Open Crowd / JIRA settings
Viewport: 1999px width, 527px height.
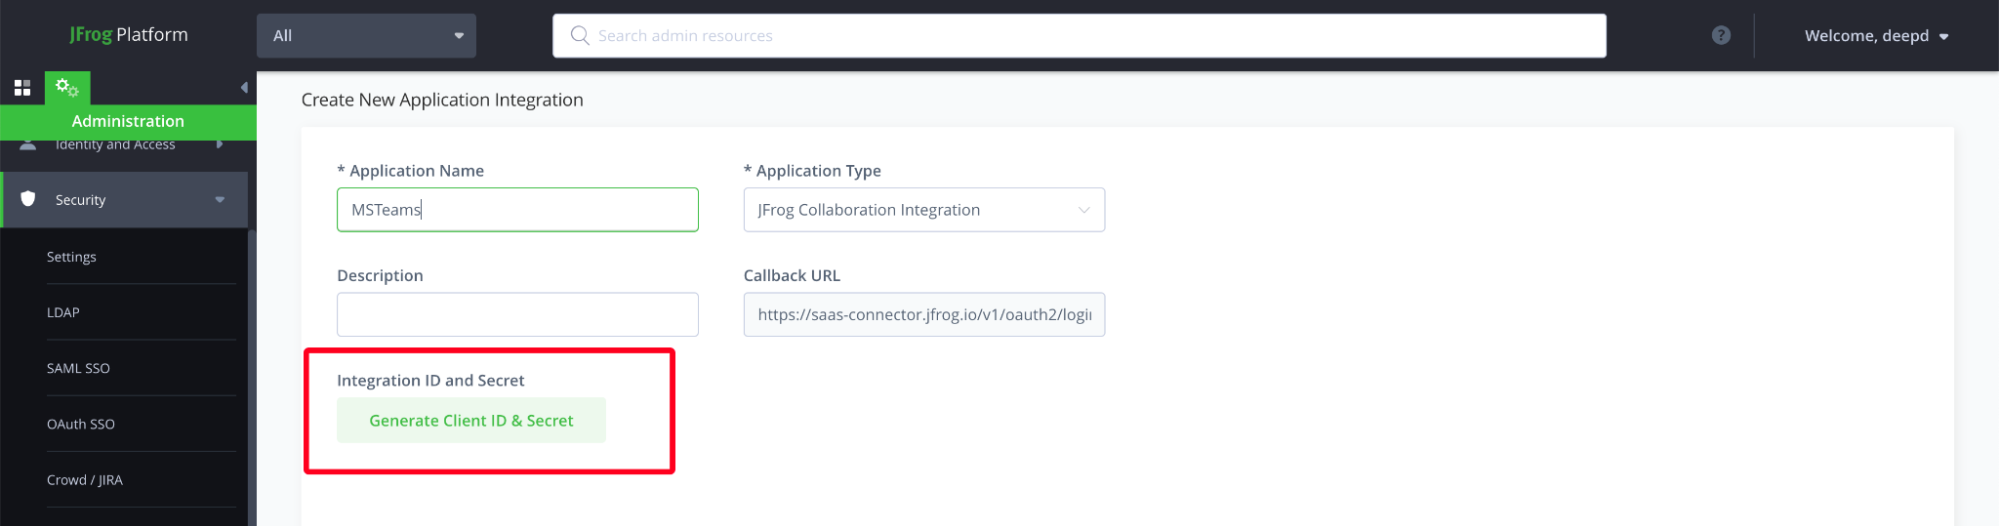coord(84,481)
